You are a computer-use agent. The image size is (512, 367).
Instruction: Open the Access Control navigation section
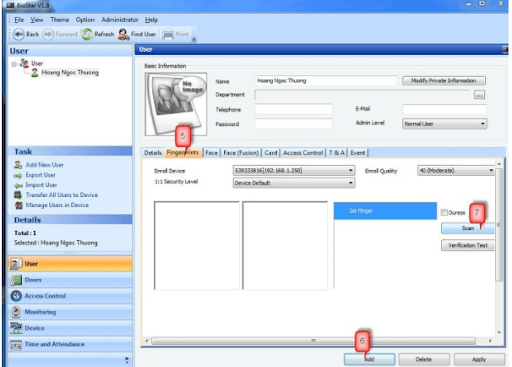(70, 296)
